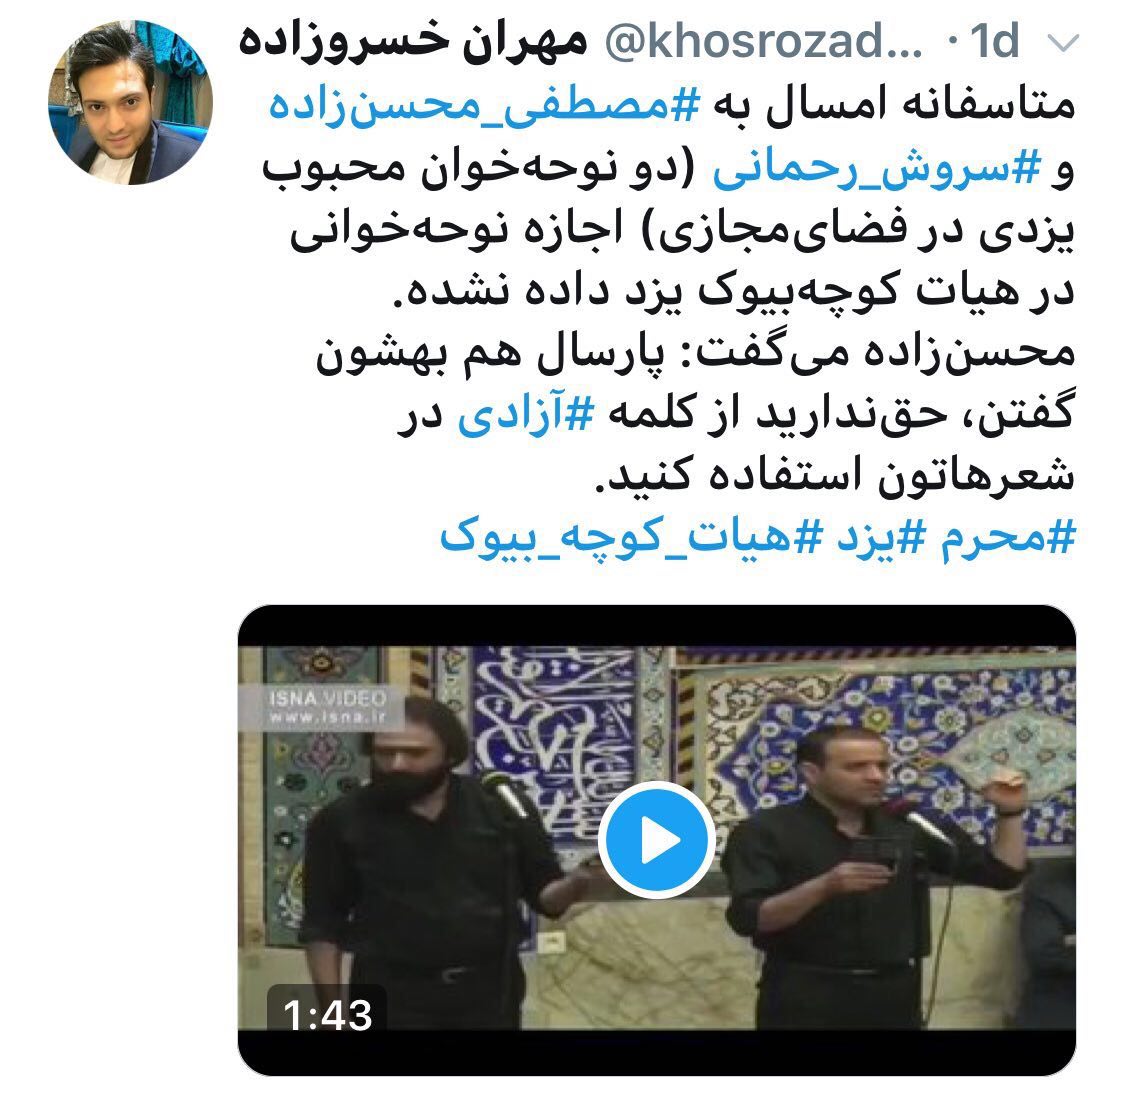Viewport: 1125px width, 1097px height.
Task: Click the ISNA VIDEO watermark in the video
Action: 327,708
